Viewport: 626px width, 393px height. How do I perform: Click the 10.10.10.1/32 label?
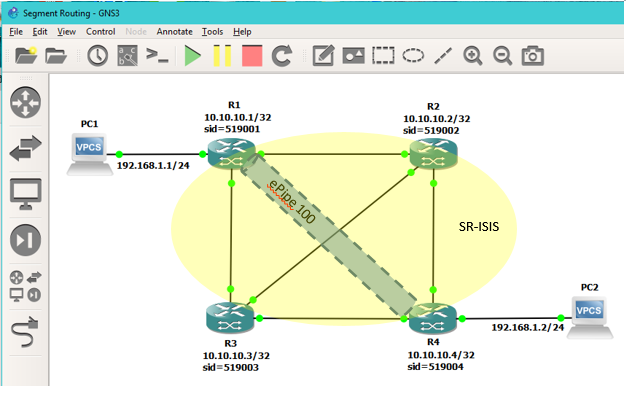[238, 117]
